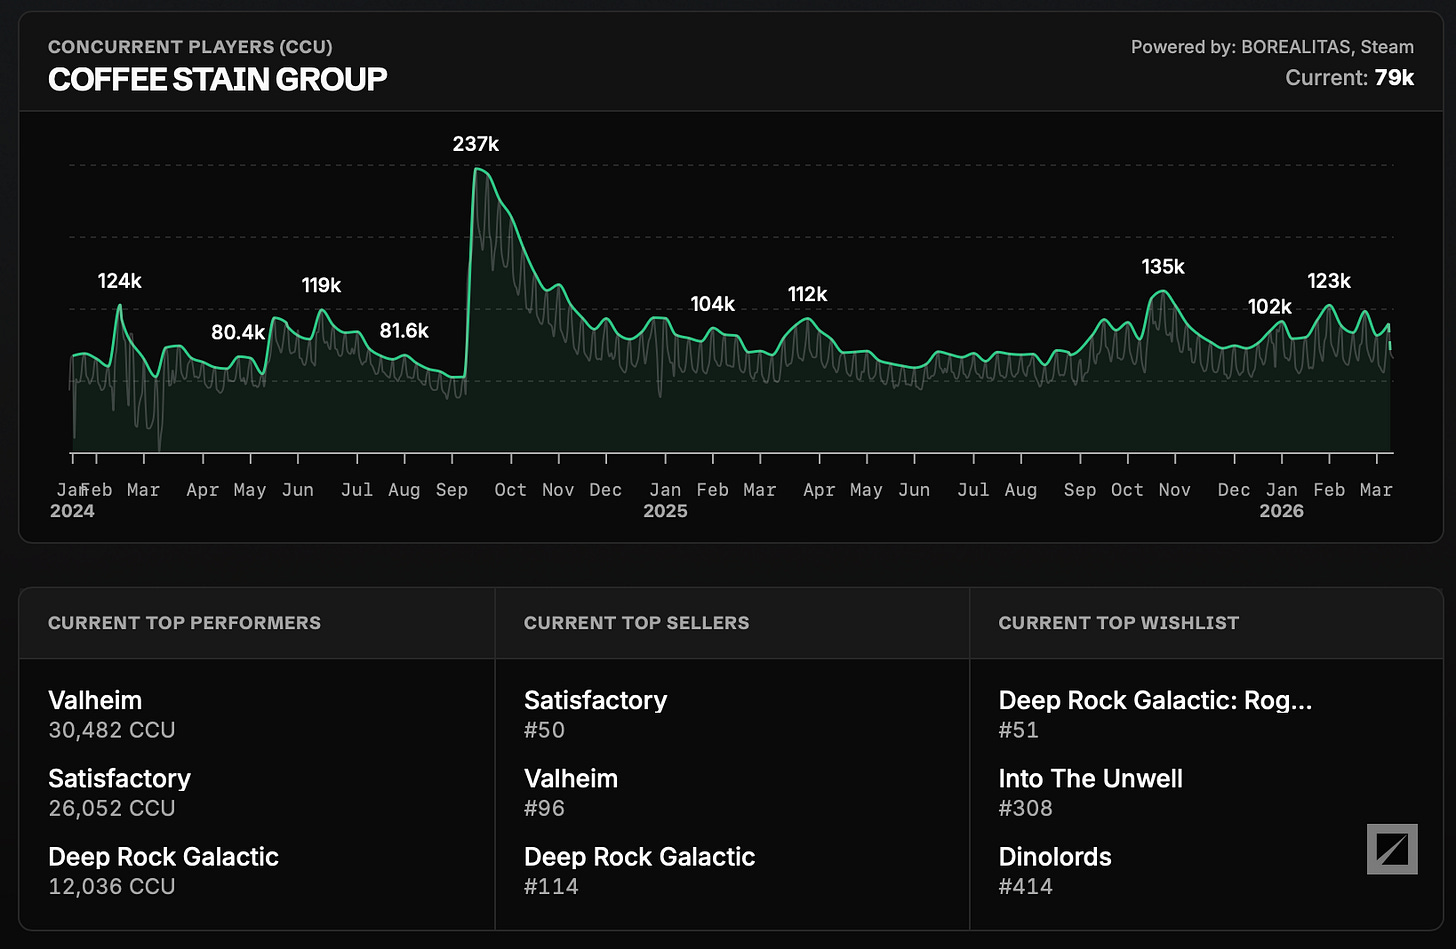The width and height of the screenshot is (1456, 949).
Task: Open Satisfactory in Current Top Sellers
Action: tap(595, 700)
